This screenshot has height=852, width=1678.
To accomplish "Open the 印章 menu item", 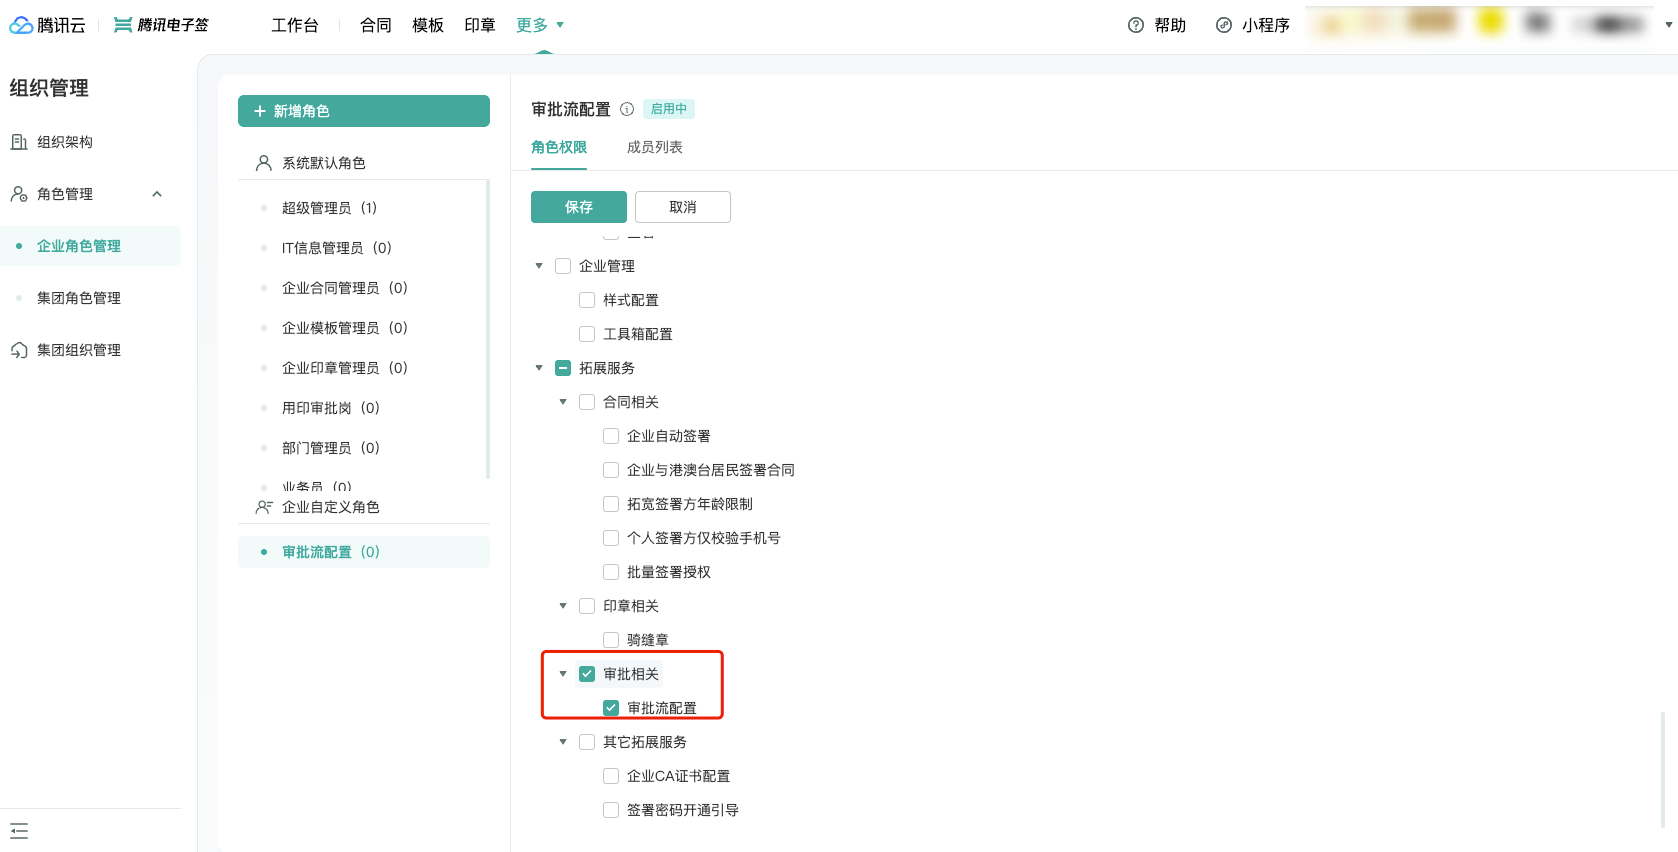I will 480,25.
